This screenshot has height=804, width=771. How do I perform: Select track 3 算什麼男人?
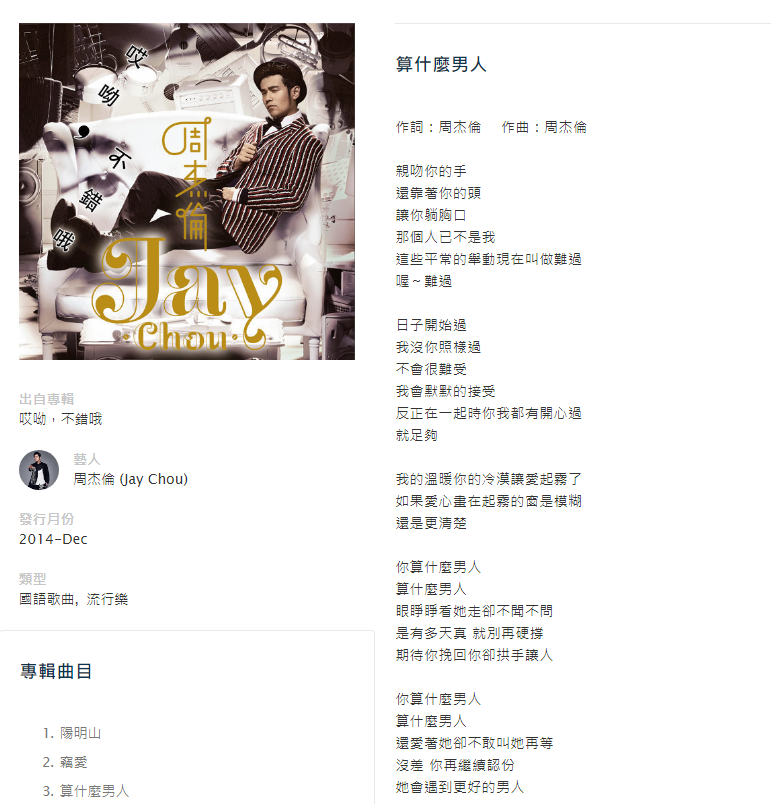[x=94, y=791]
